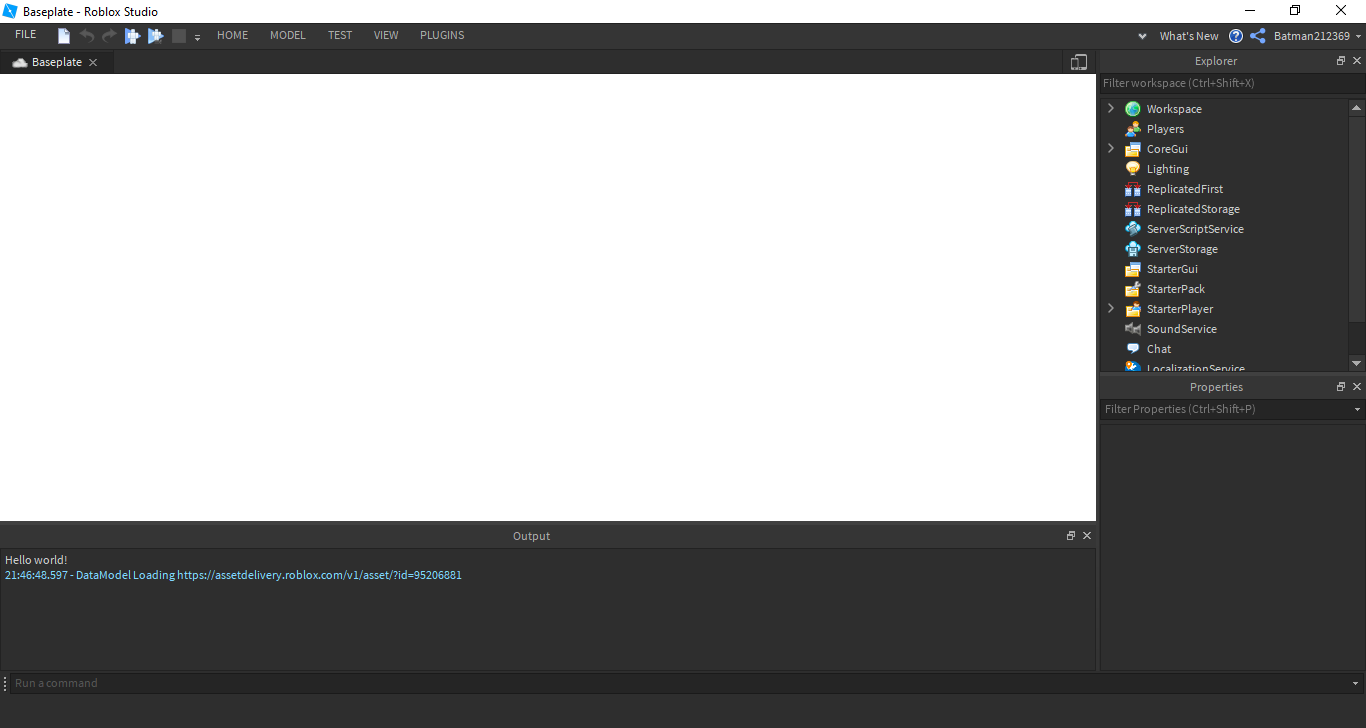Click the Lighting bulb icon
The image size is (1366, 728).
tap(1132, 169)
